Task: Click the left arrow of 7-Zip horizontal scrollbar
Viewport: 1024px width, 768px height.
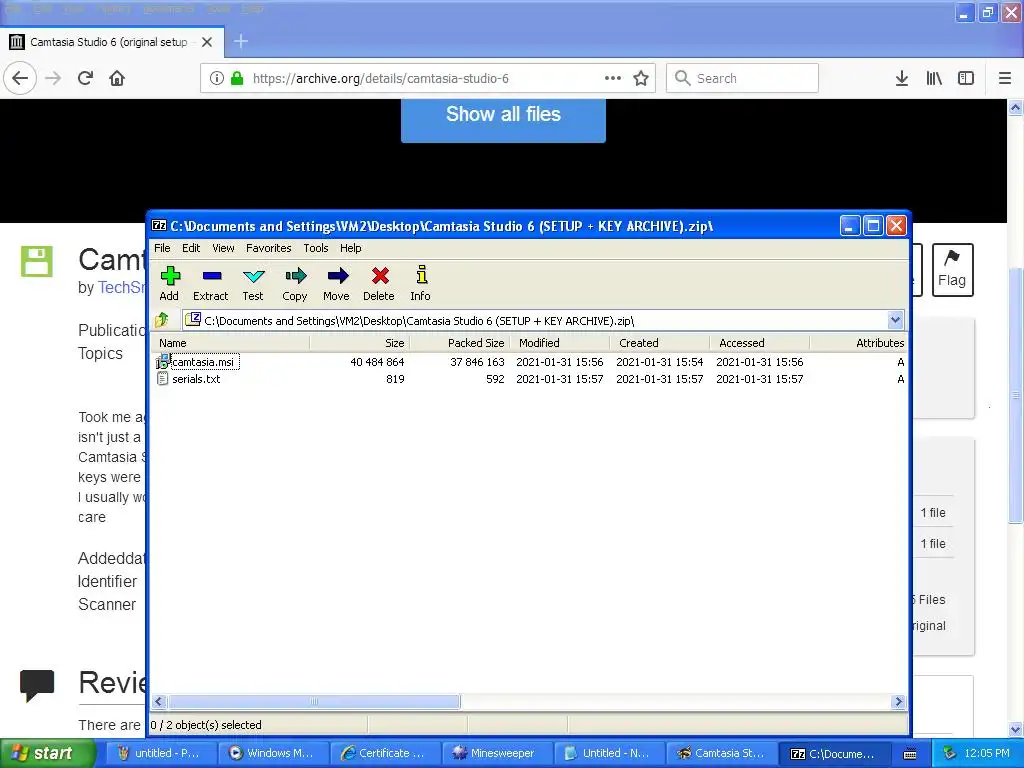Action: tap(159, 701)
